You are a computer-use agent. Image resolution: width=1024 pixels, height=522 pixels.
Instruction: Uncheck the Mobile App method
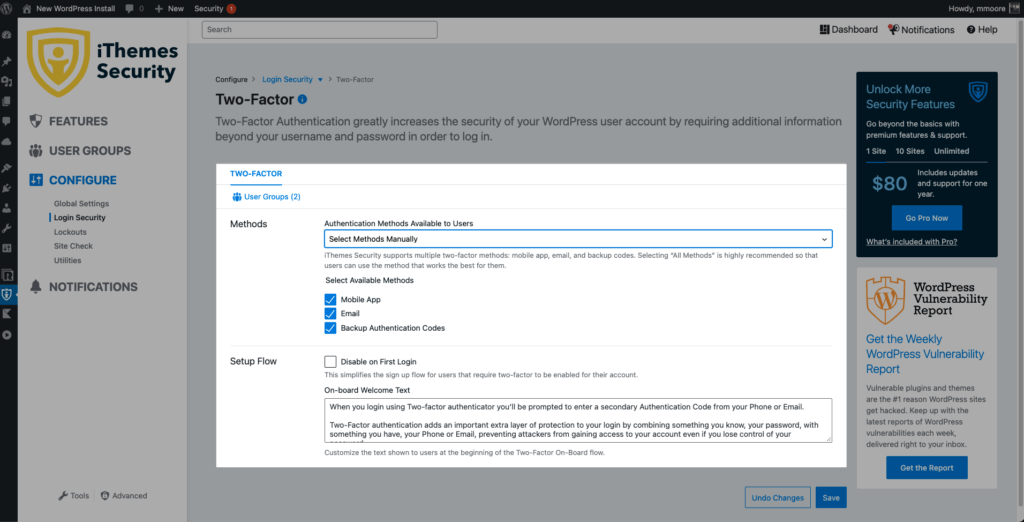330,300
